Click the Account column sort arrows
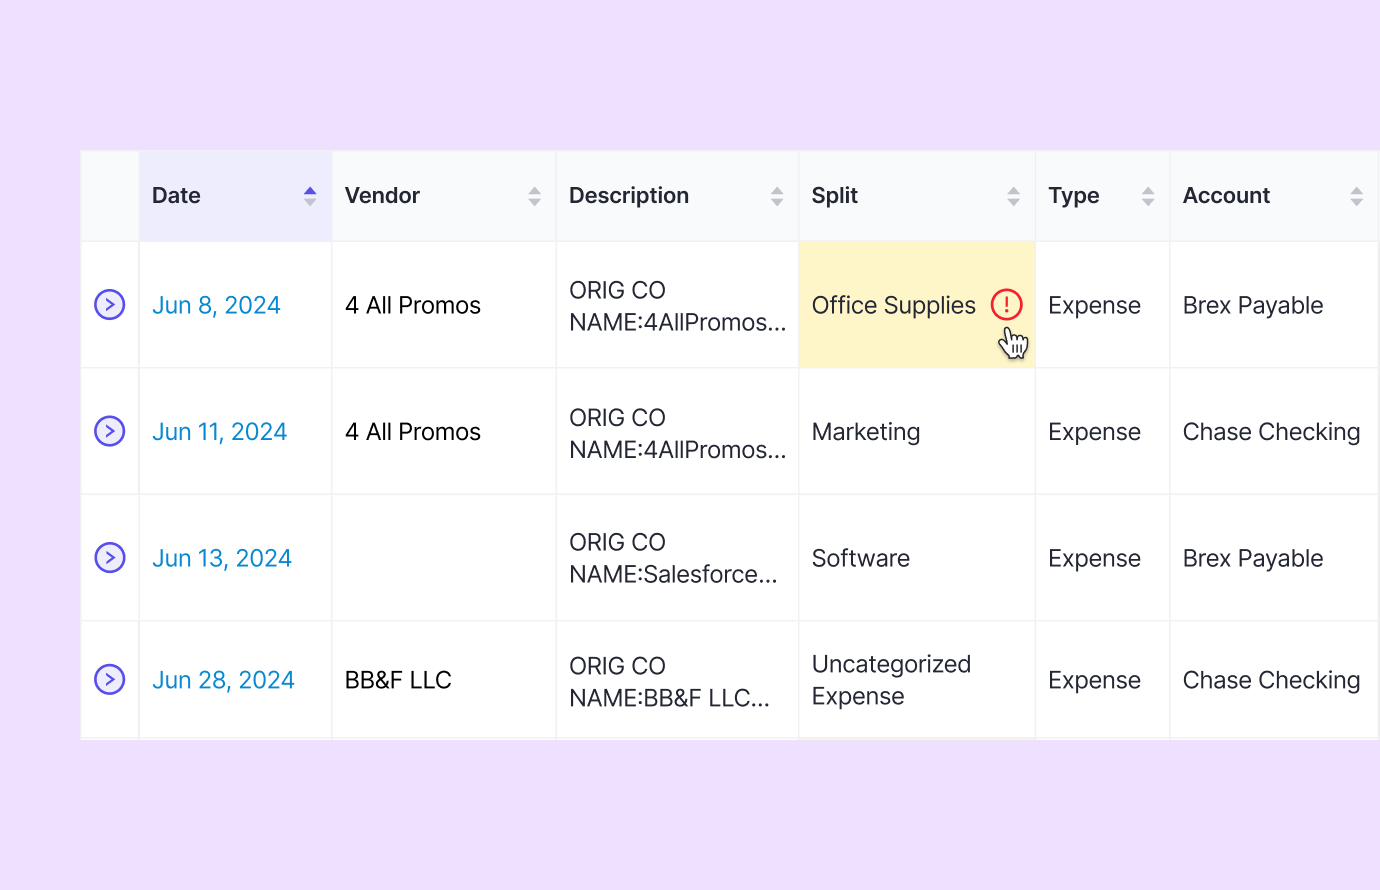 point(1357,195)
